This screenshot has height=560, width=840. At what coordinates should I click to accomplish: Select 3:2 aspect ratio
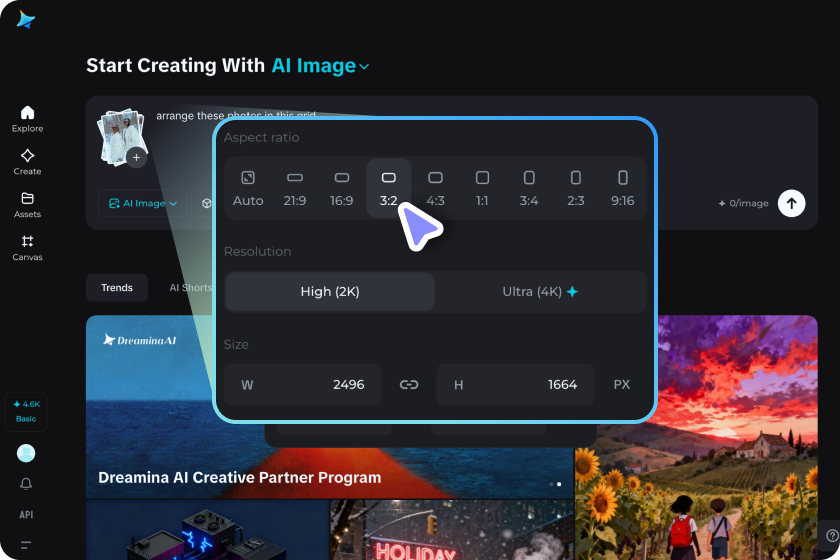[388, 188]
